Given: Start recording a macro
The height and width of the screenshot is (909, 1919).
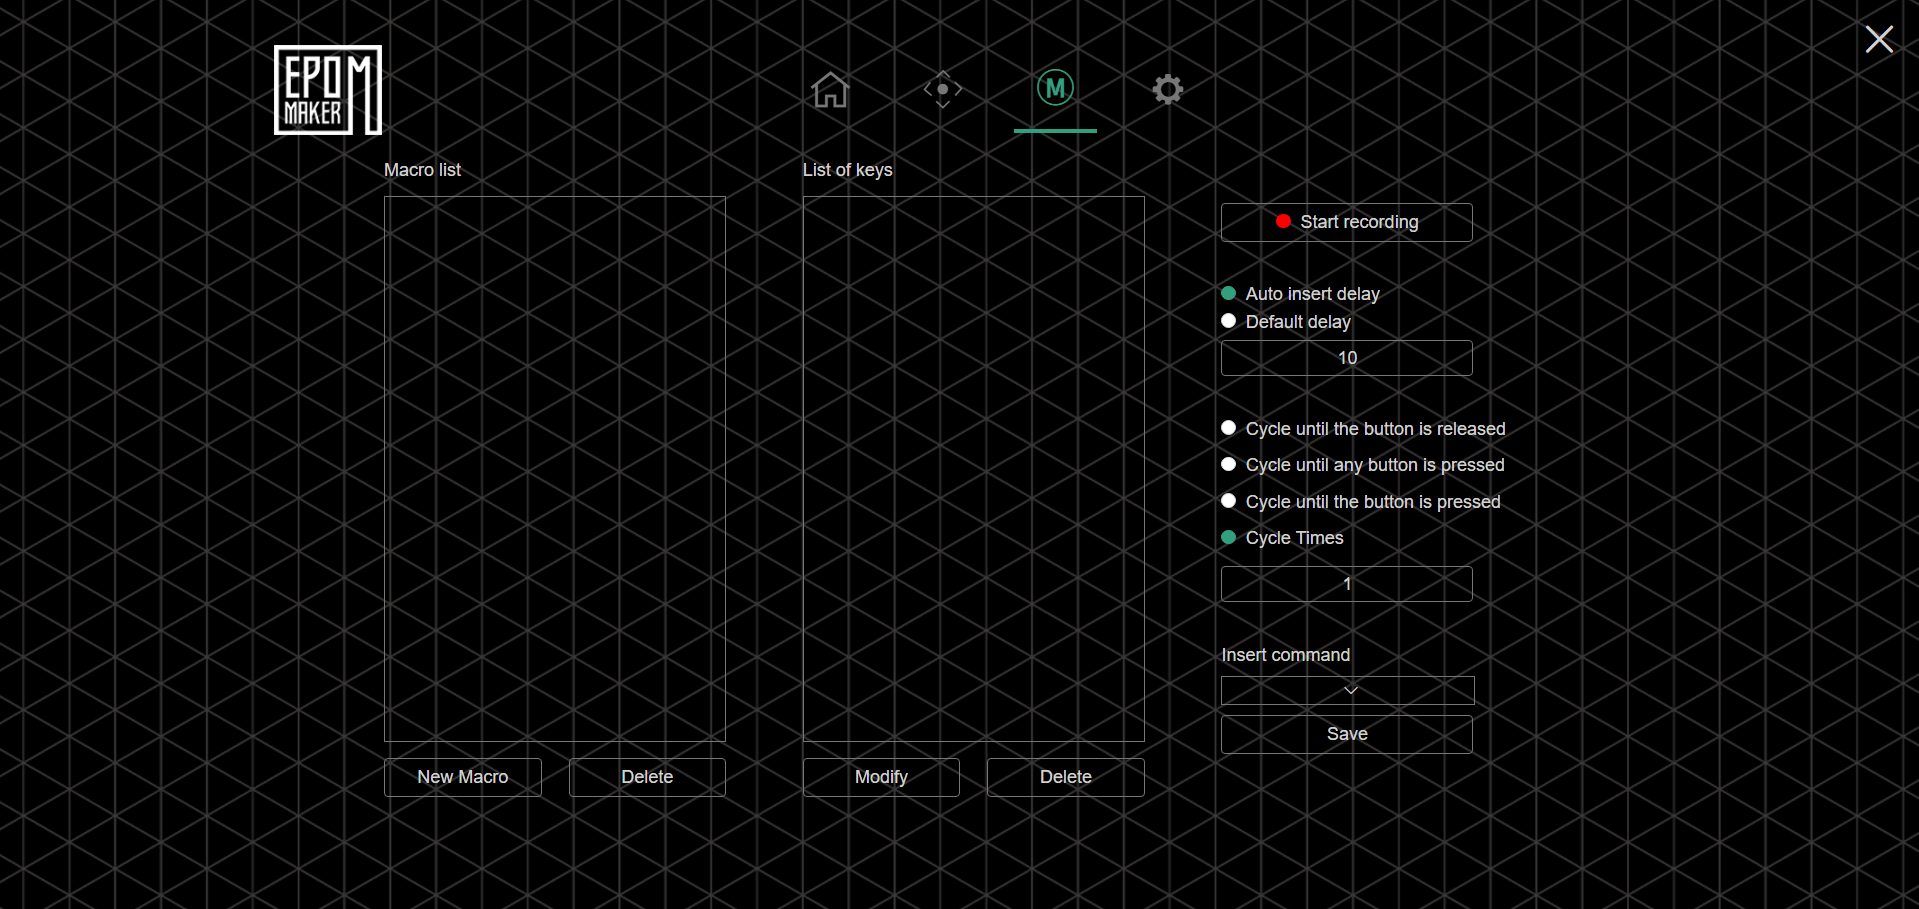Looking at the screenshot, I should tap(1346, 222).
